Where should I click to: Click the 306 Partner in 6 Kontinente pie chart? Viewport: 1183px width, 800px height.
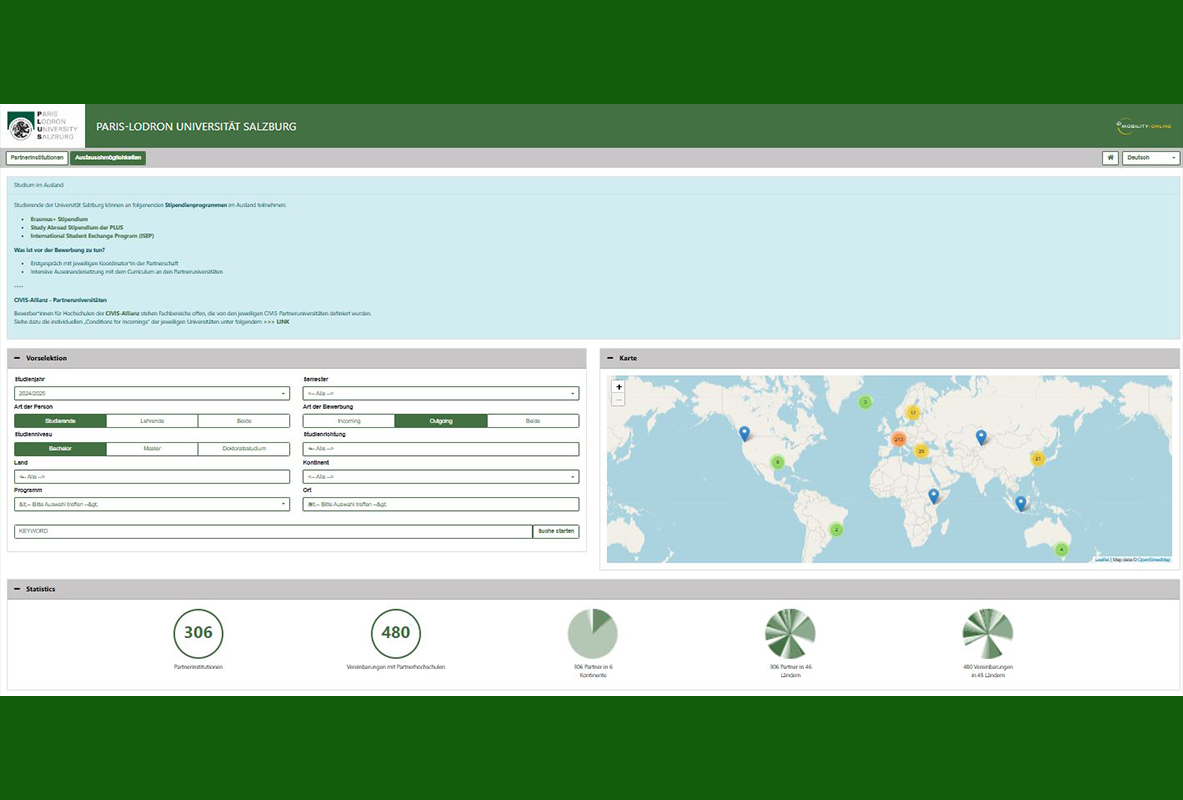tap(593, 633)
